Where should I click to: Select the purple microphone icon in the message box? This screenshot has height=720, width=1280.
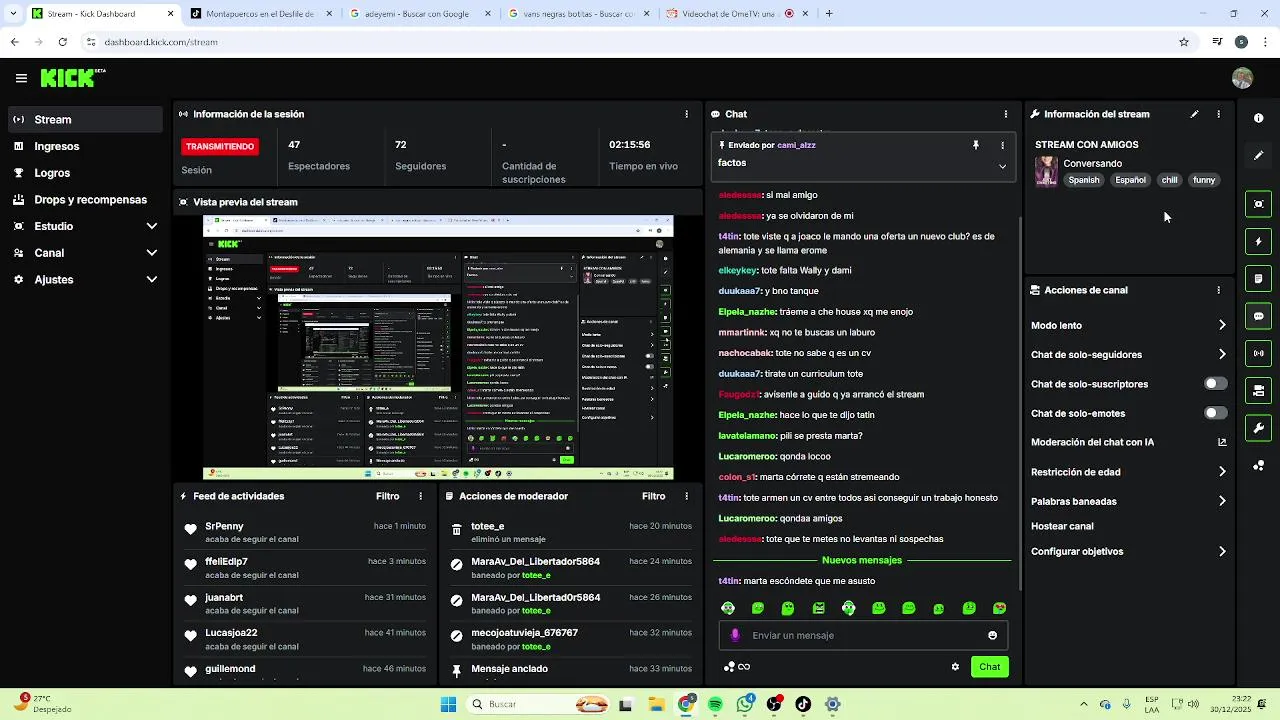(x=735, y=635)
